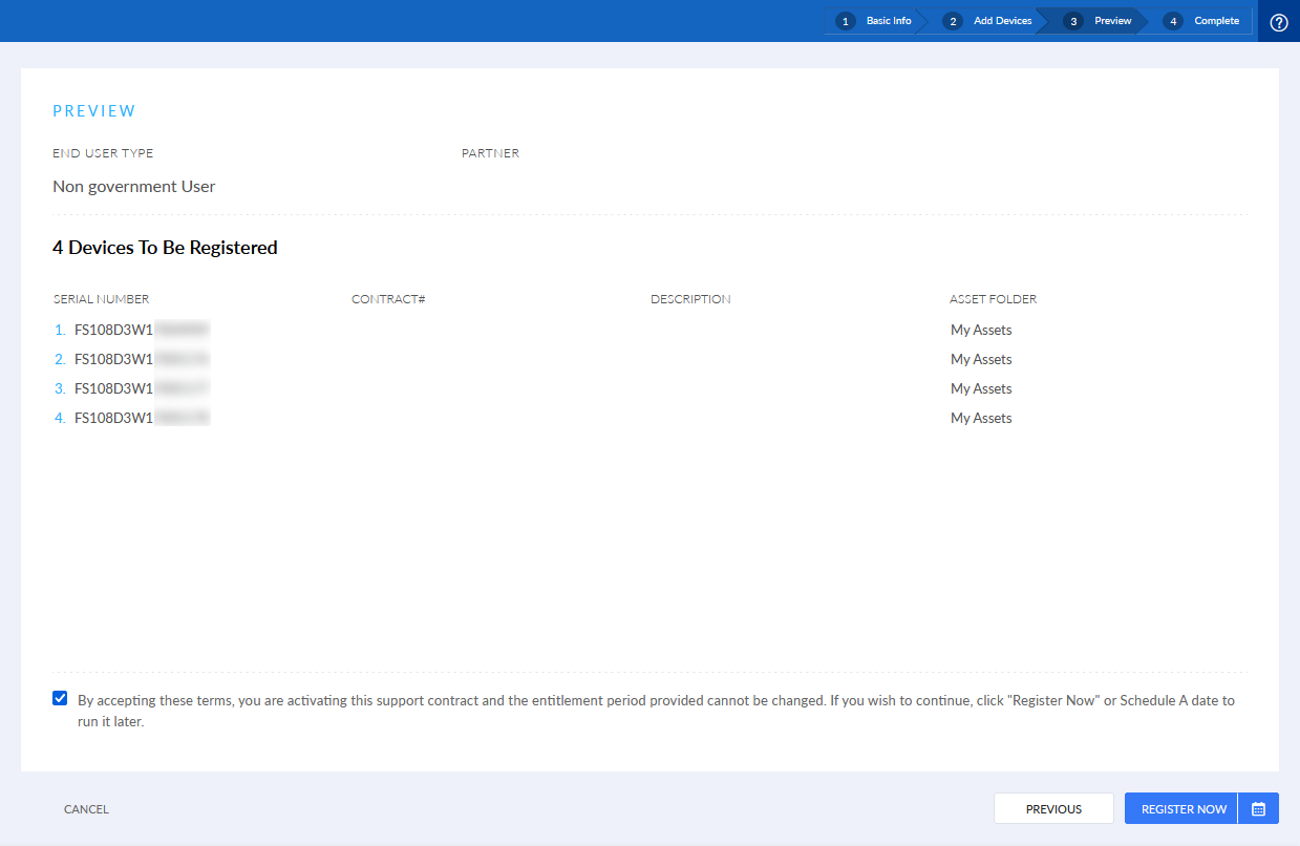Select the step 1 circle in the wizard stepper

845,20
